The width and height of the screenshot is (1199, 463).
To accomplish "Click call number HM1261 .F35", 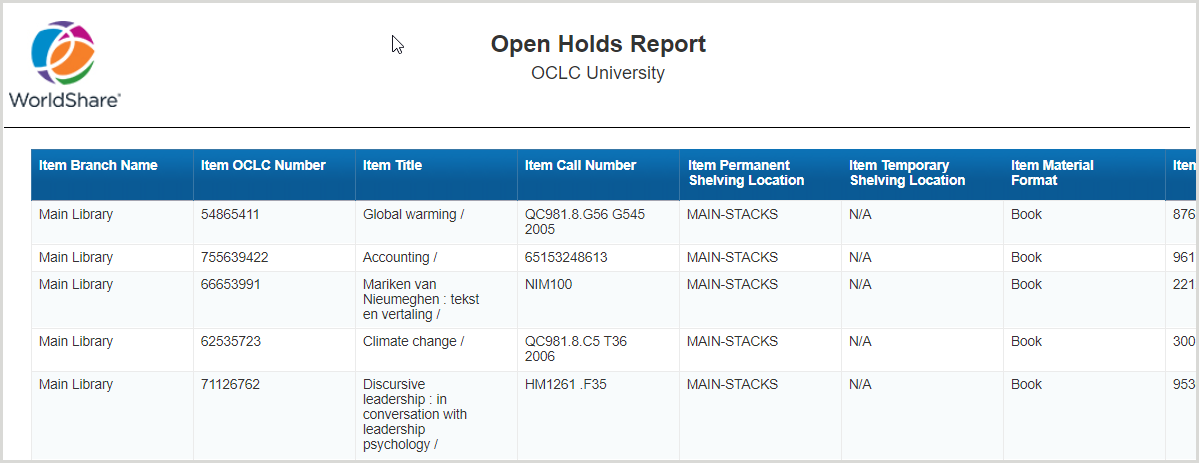I will 566,384.
